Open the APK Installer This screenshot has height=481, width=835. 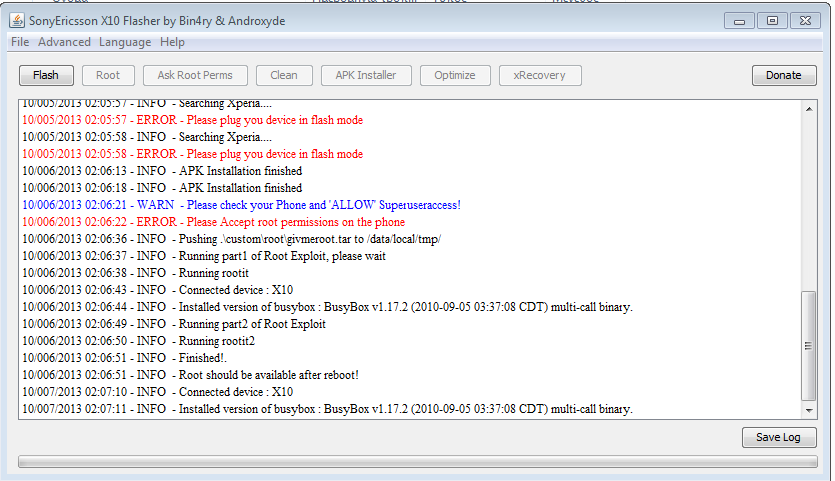pos(366,75)
